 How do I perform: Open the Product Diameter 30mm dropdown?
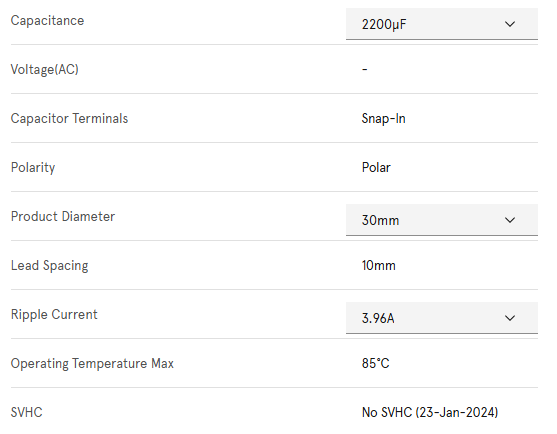(442, 220)
